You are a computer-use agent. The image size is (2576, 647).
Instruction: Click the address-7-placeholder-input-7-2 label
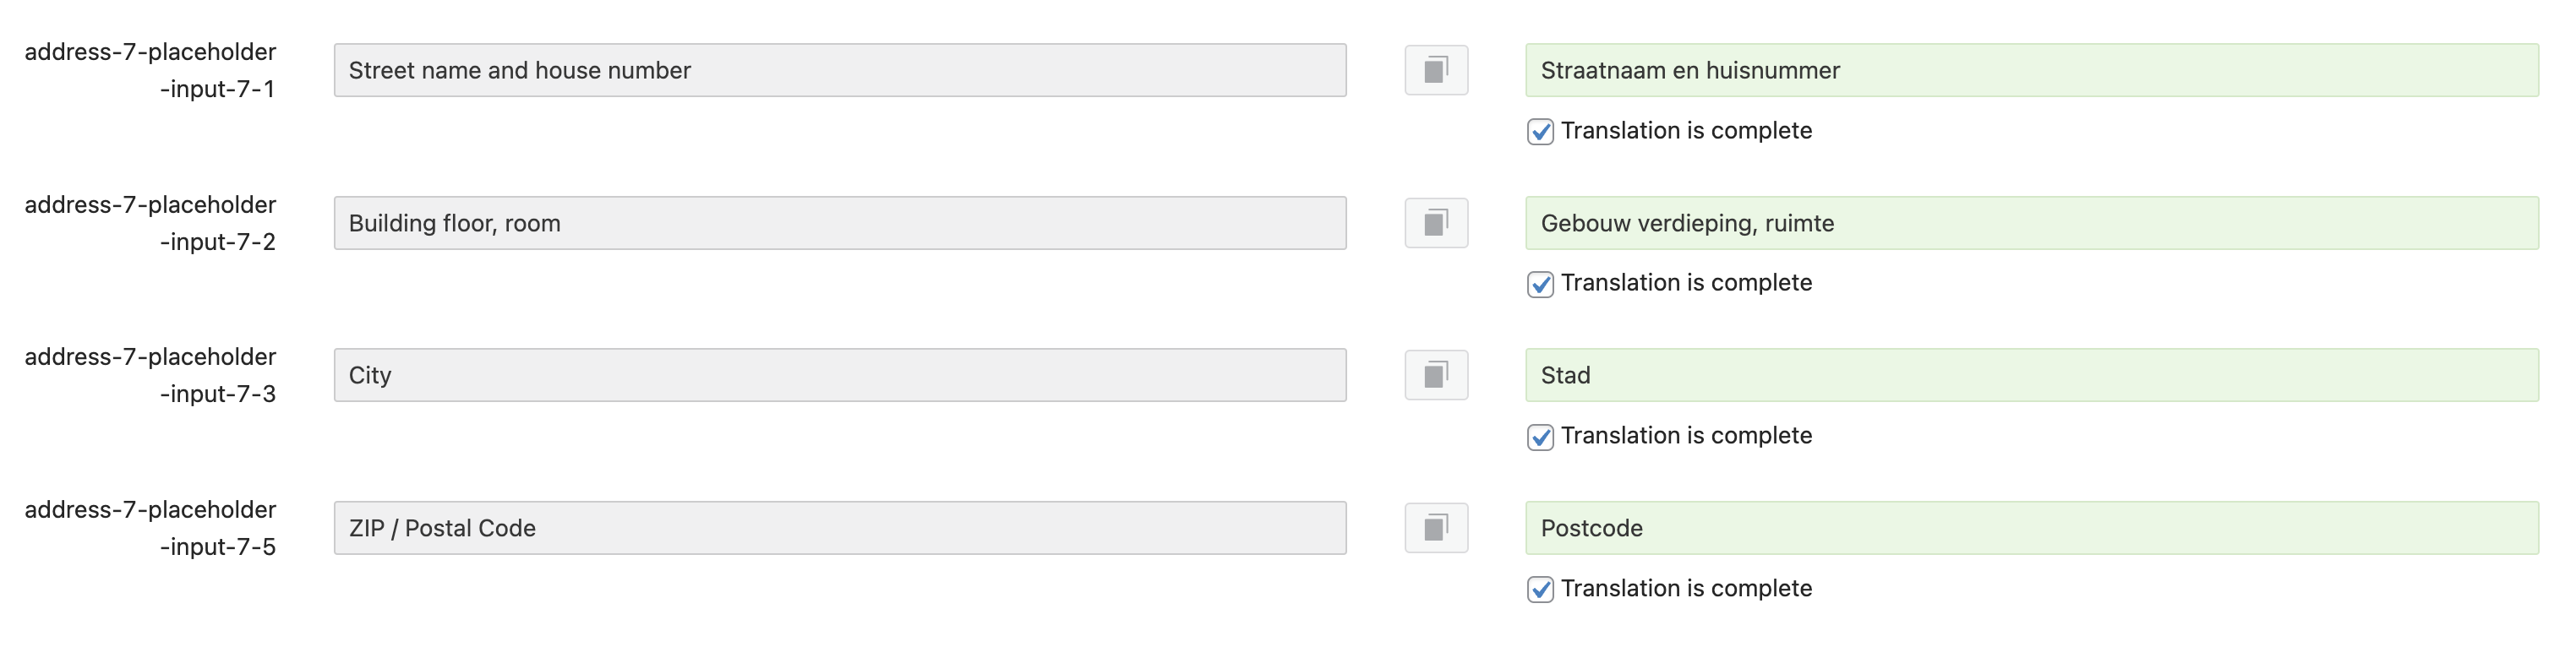(150, 223)
